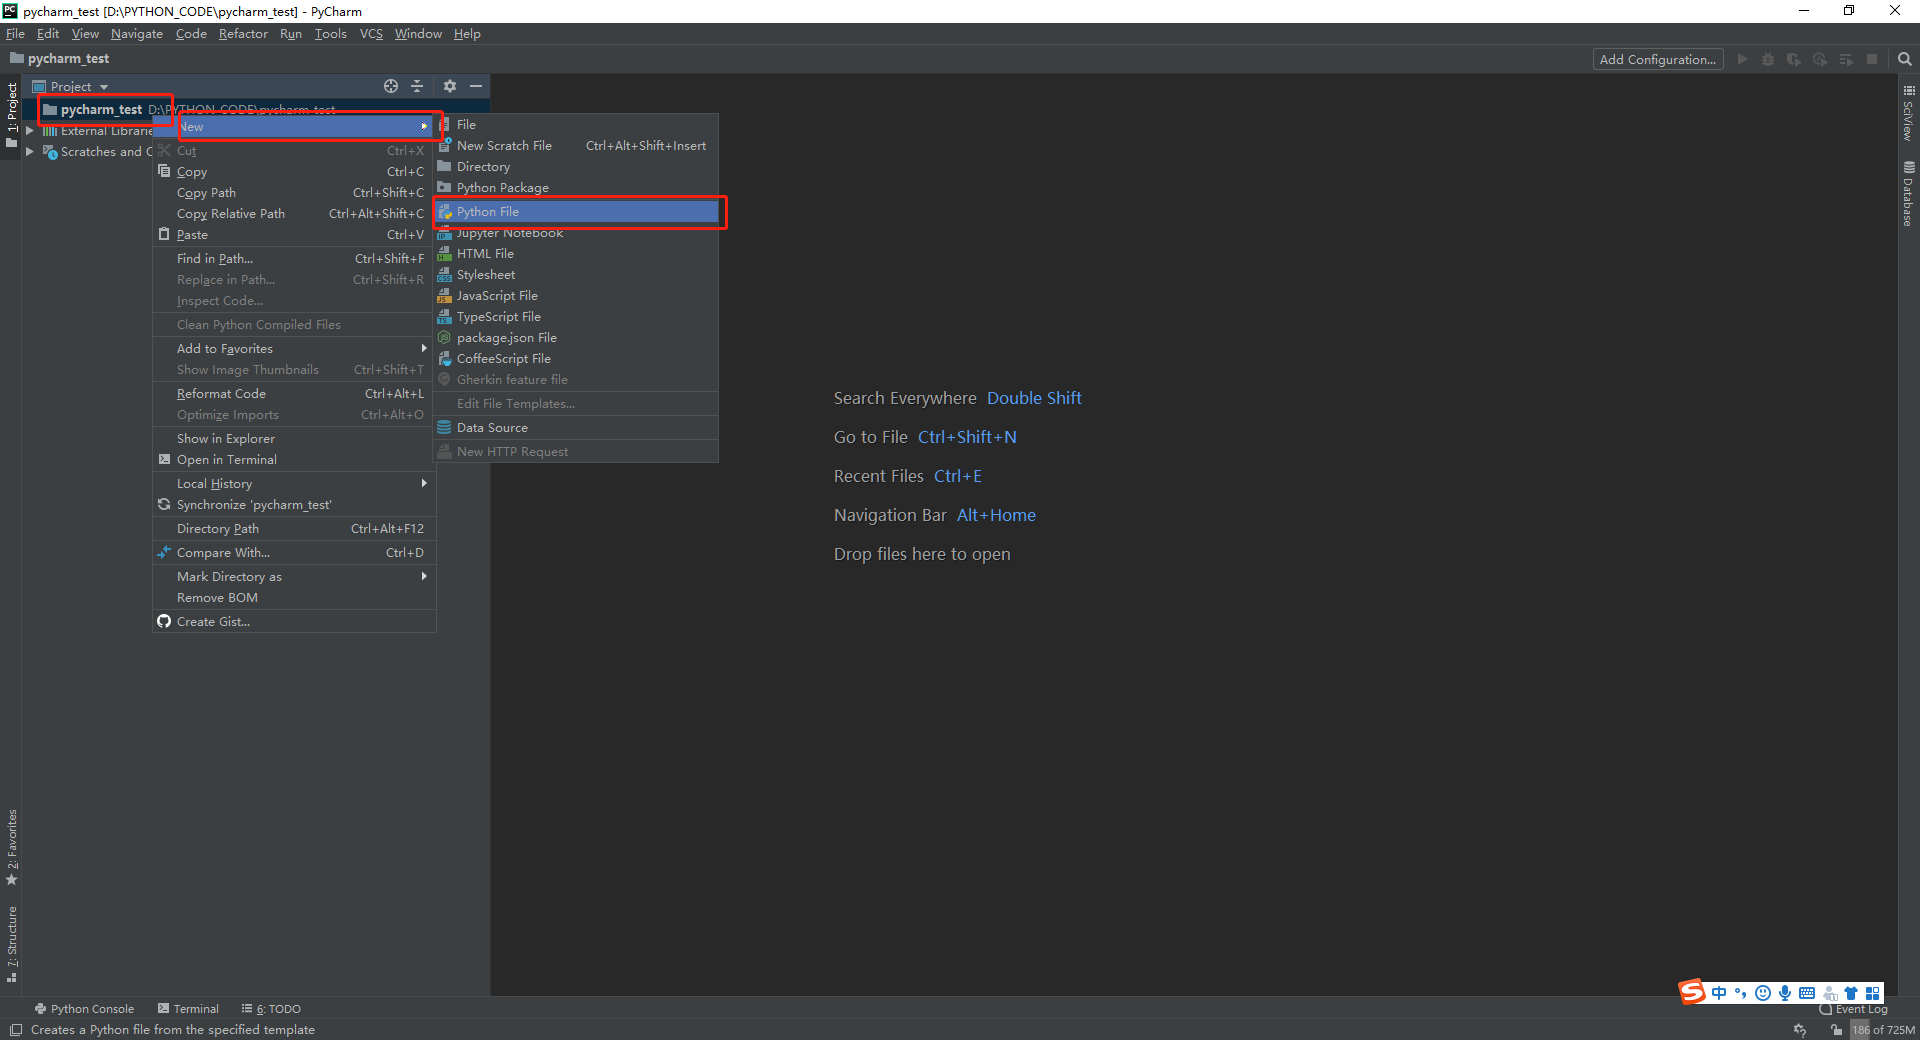The height and width of the screenshot is (1040, 1920).
Task: Open Search Everywhere magnifier icon
Action: point(1905,59)
